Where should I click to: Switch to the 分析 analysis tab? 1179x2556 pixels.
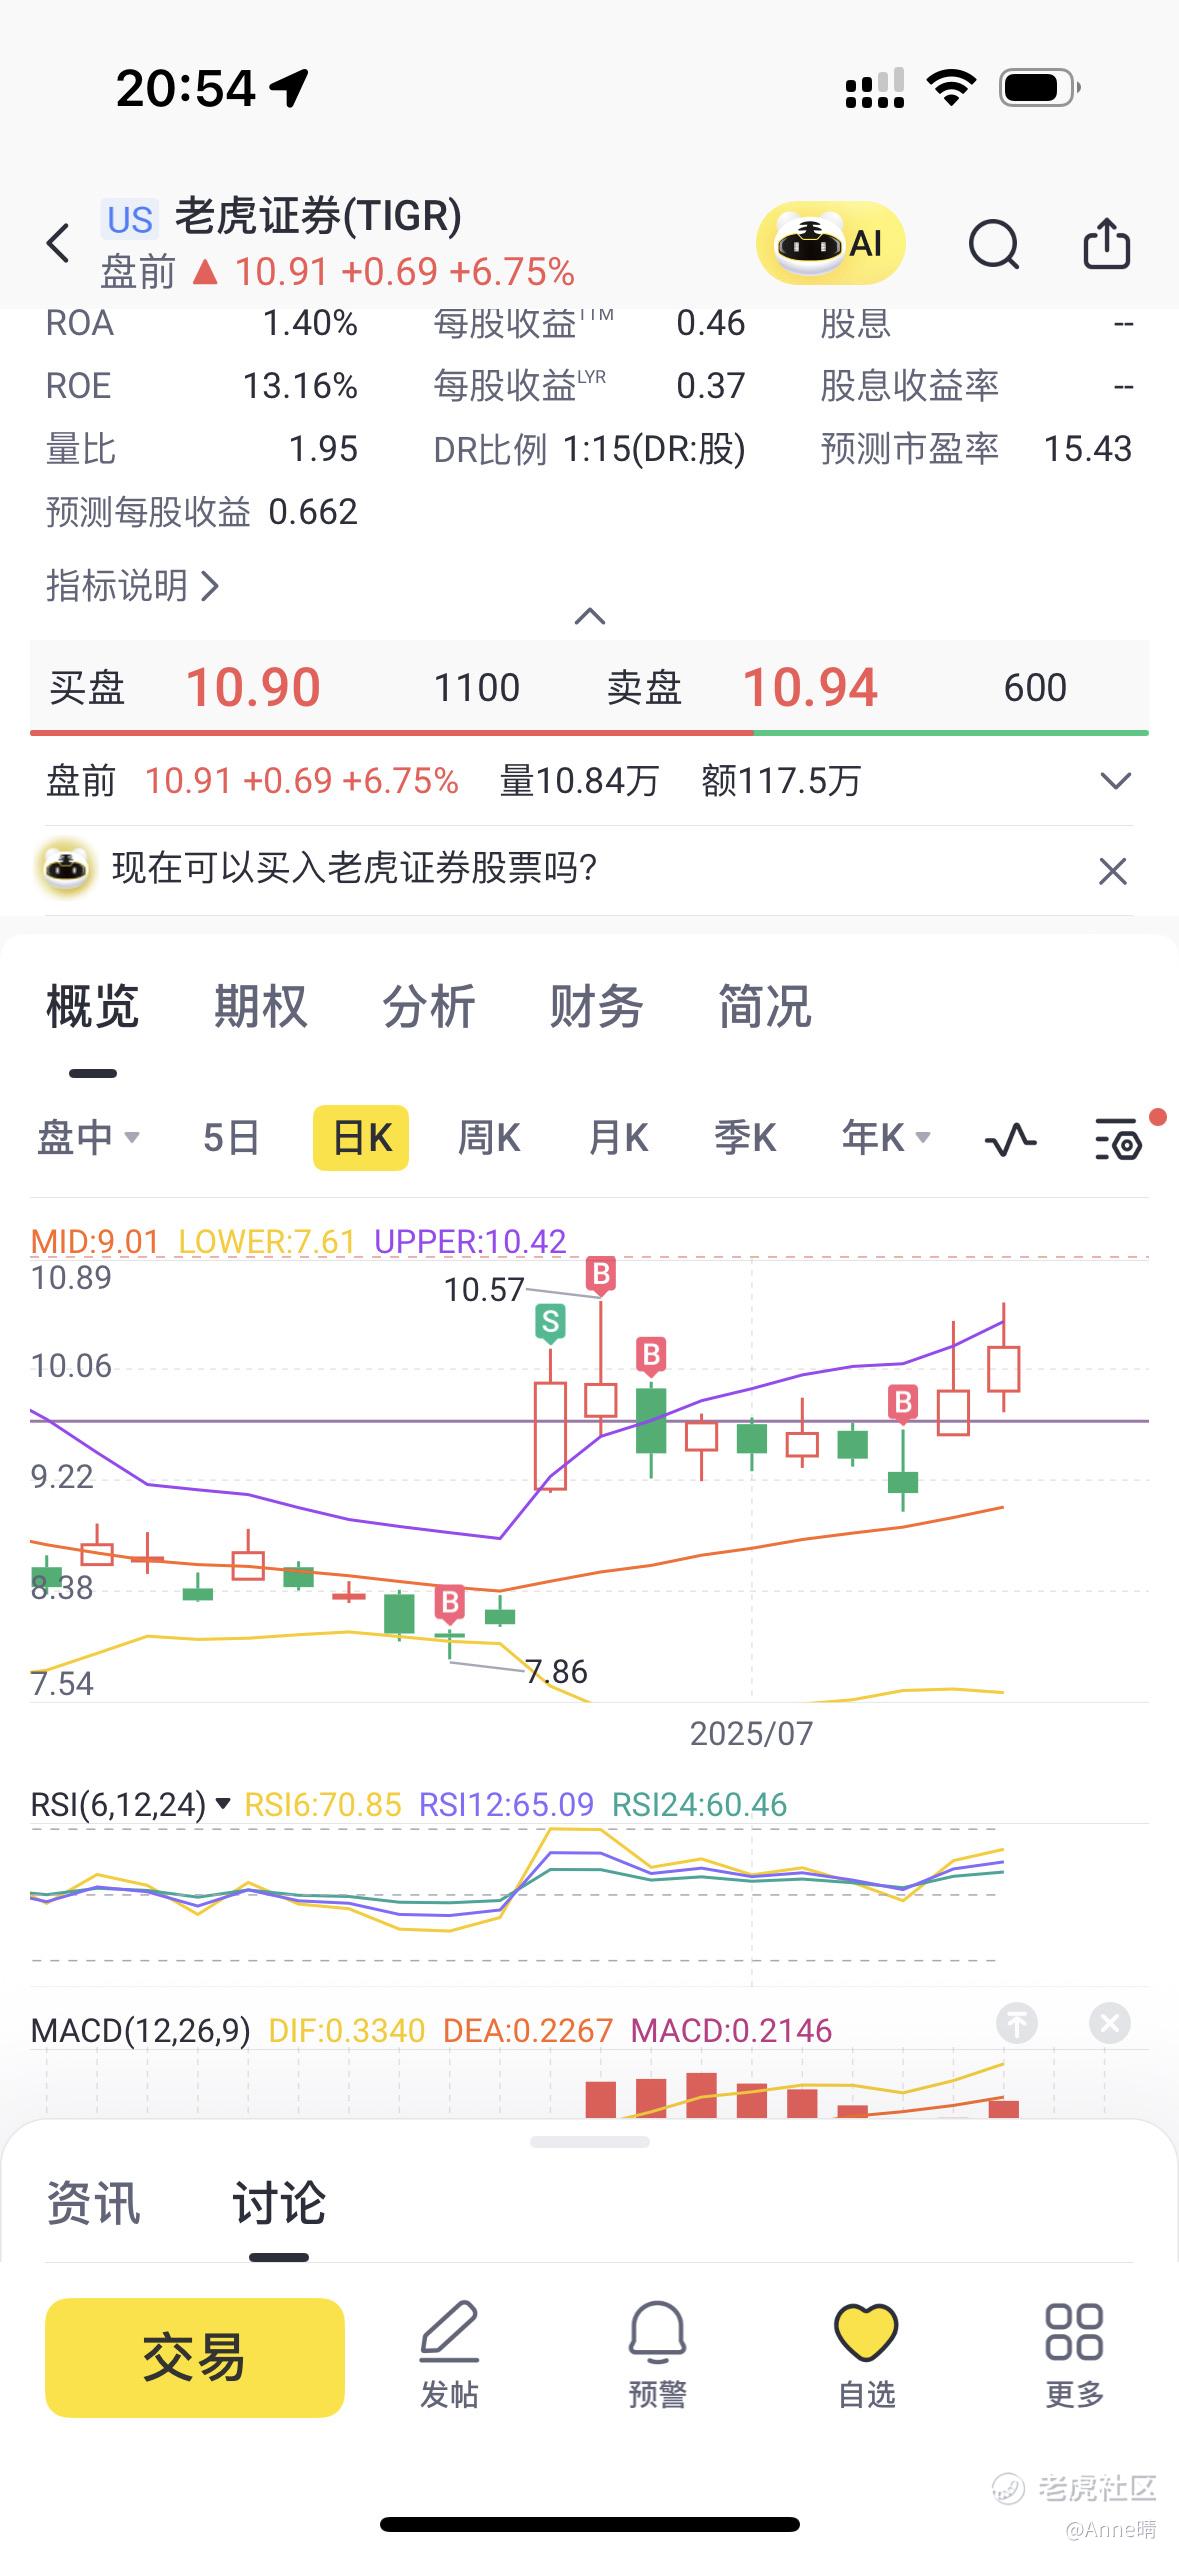[428, 1007]
